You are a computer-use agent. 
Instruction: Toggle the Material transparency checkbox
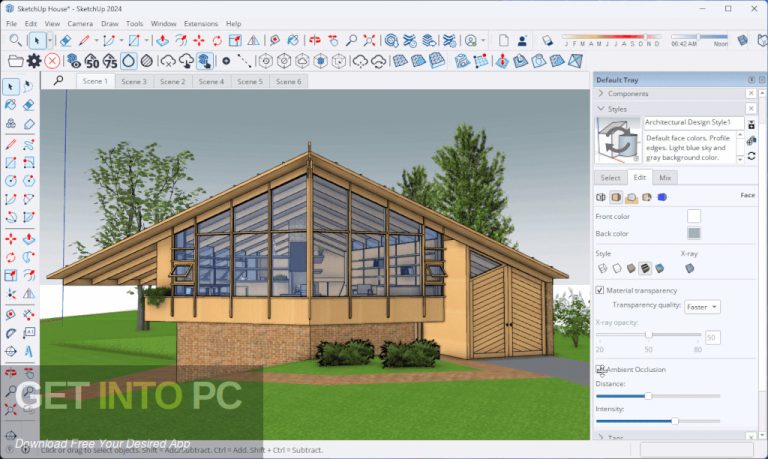click(600, 290)
